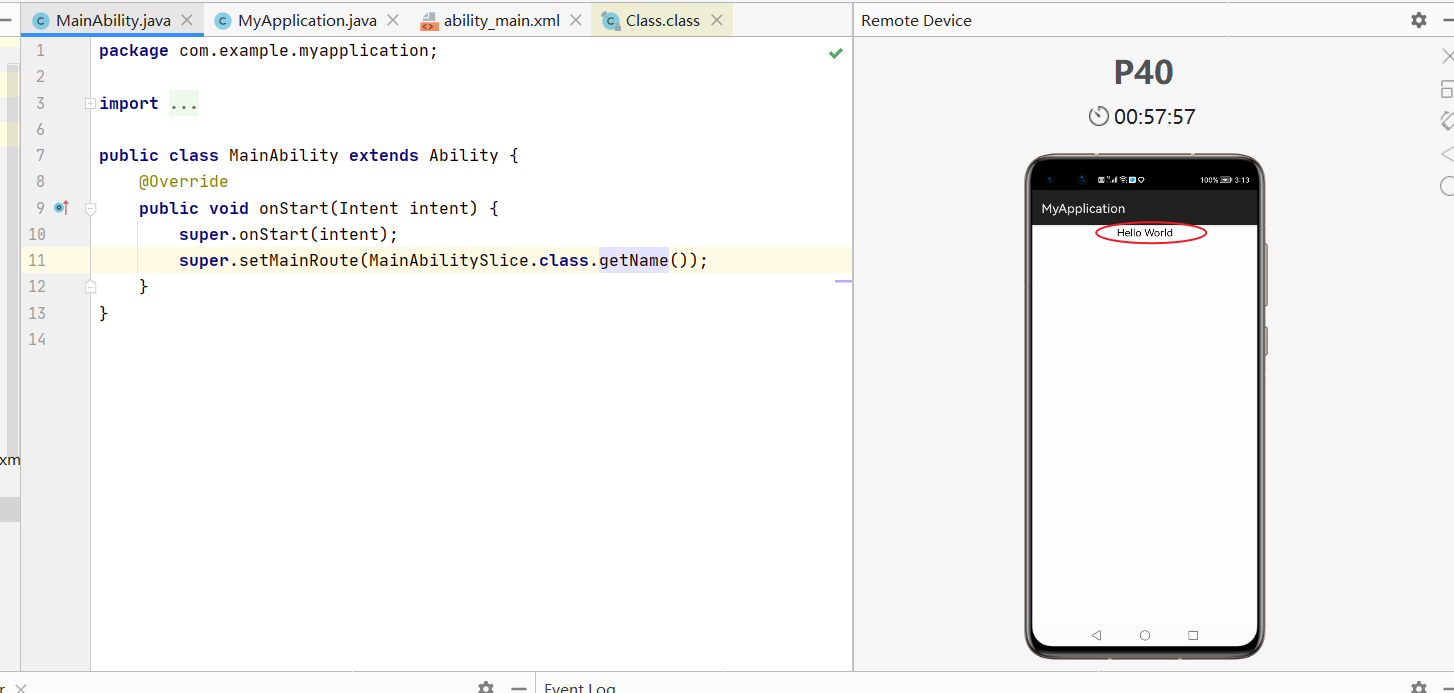The image size is (1454, 693).
Task: Click the Remote Device panel title
Action: (916, 20)
